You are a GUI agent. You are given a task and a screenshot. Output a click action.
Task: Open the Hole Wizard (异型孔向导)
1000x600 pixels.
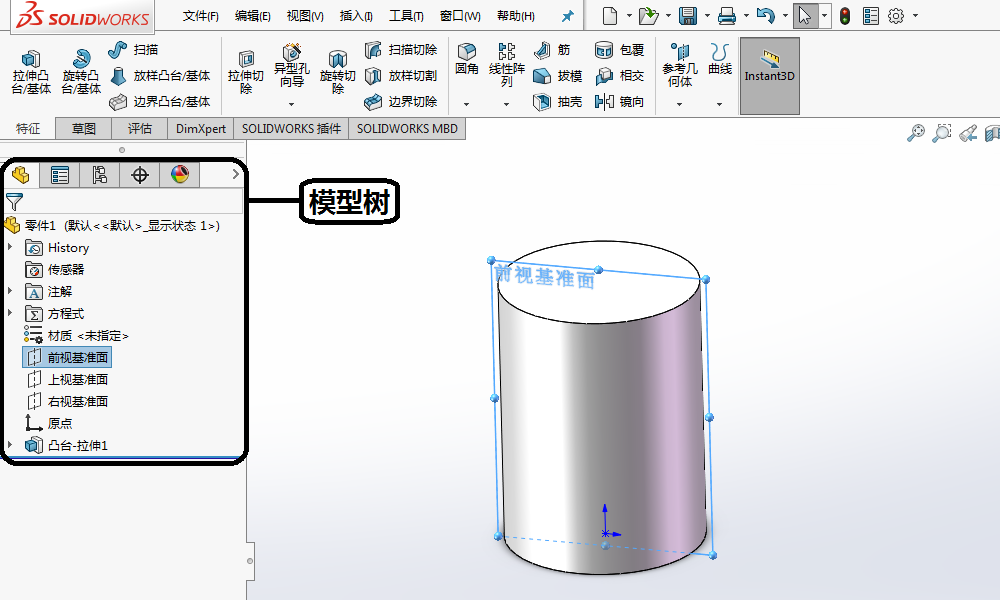click(291, 66)
